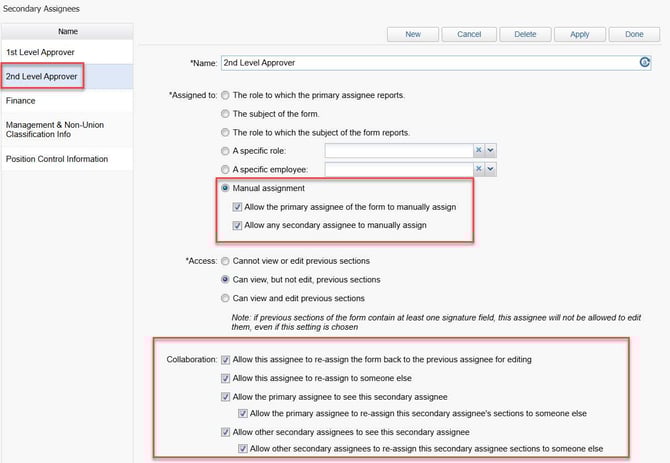
Task: Click the Delete button
Action: (x=525, y=34)
